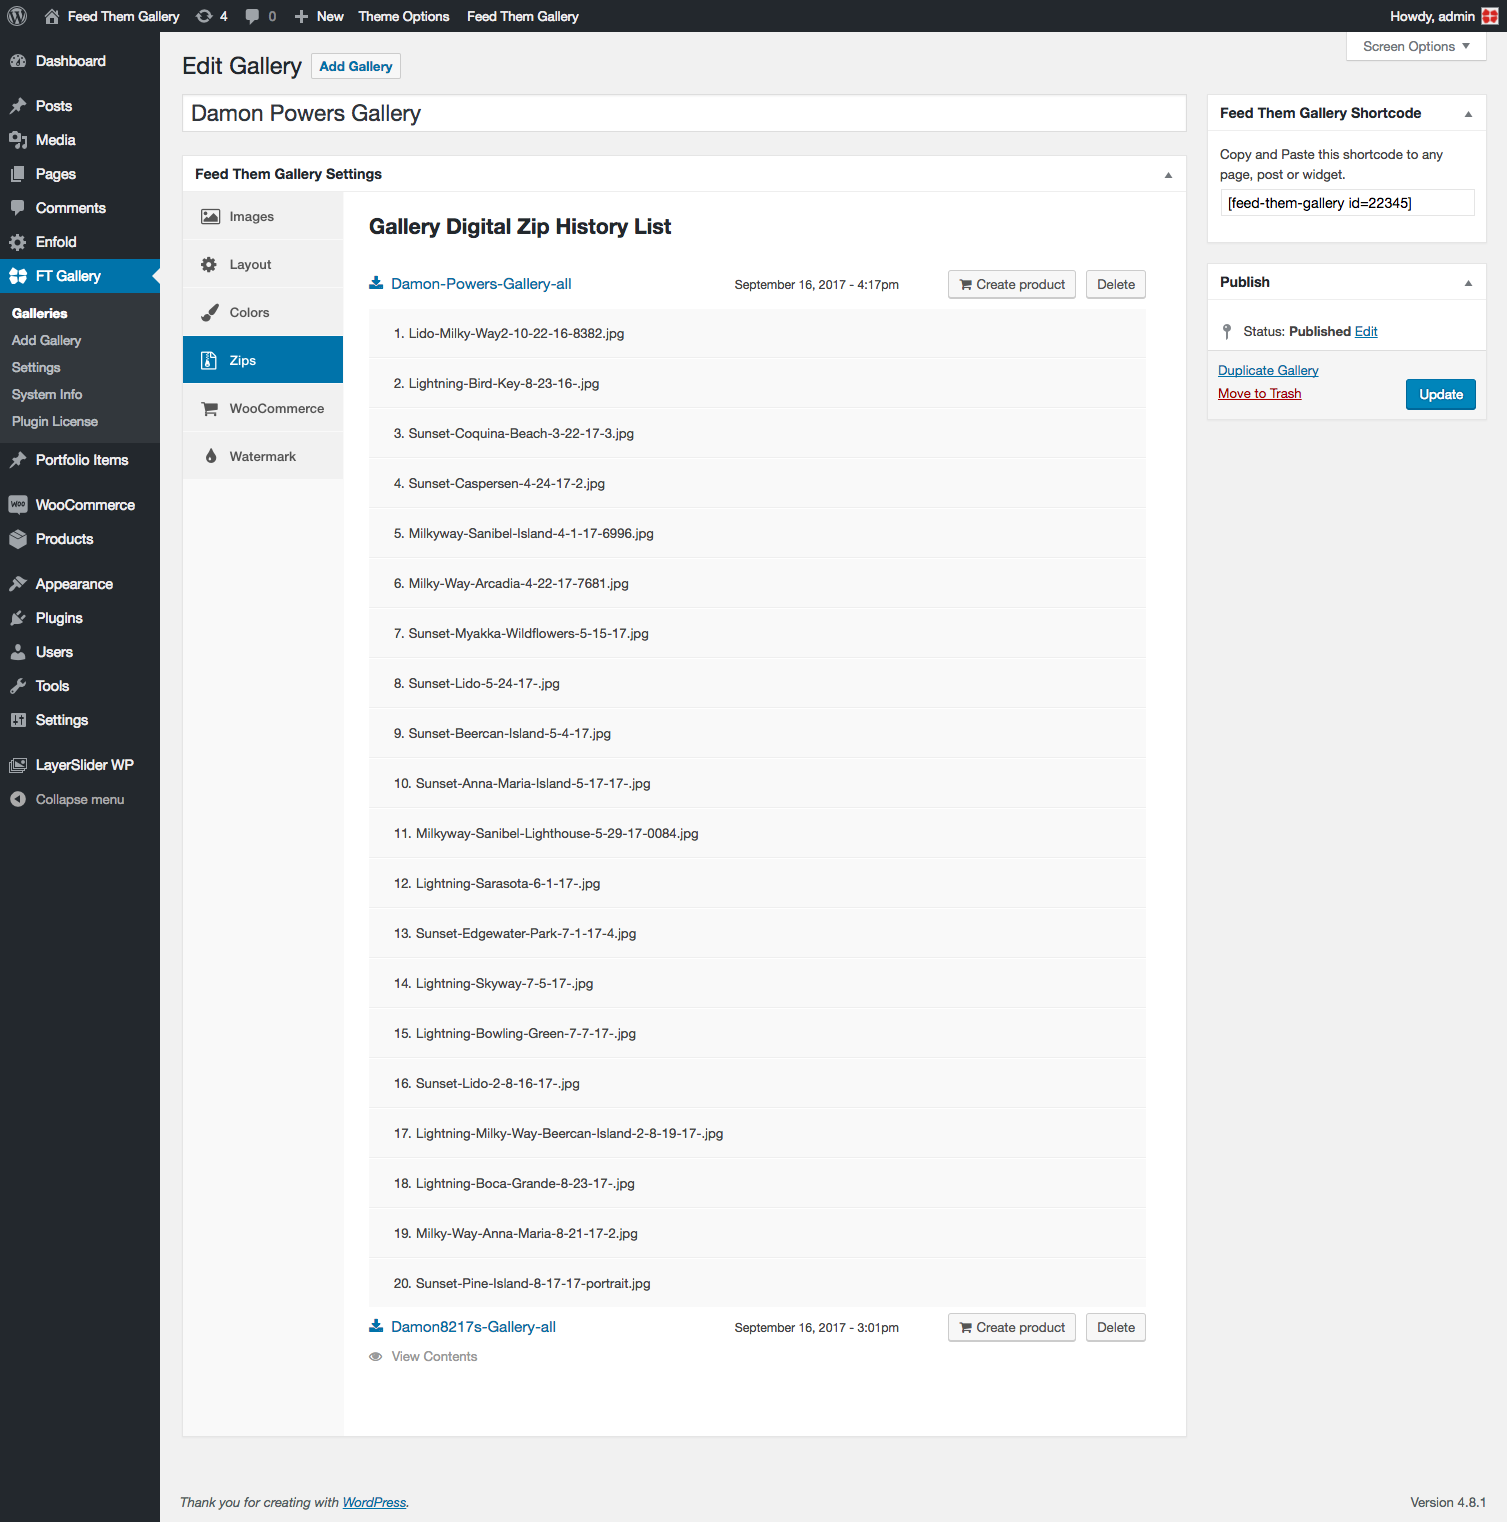Download Damon8217s-Gallery-all zip link
Screen dimensions: 1507x1522
tap(473, 1327)
